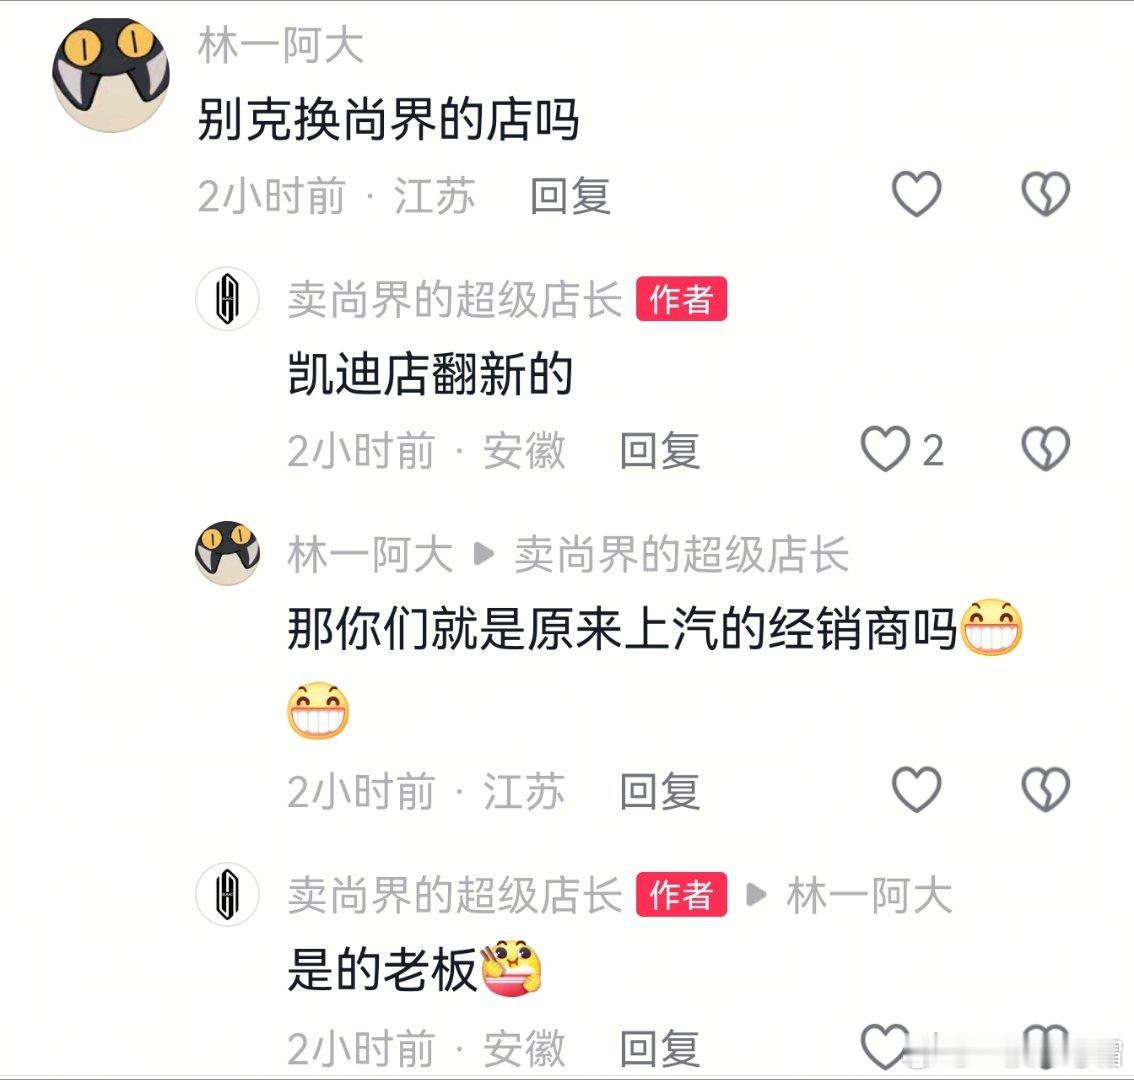
Task: Dislike the reply '是的老板'
Action: 1045,1046
